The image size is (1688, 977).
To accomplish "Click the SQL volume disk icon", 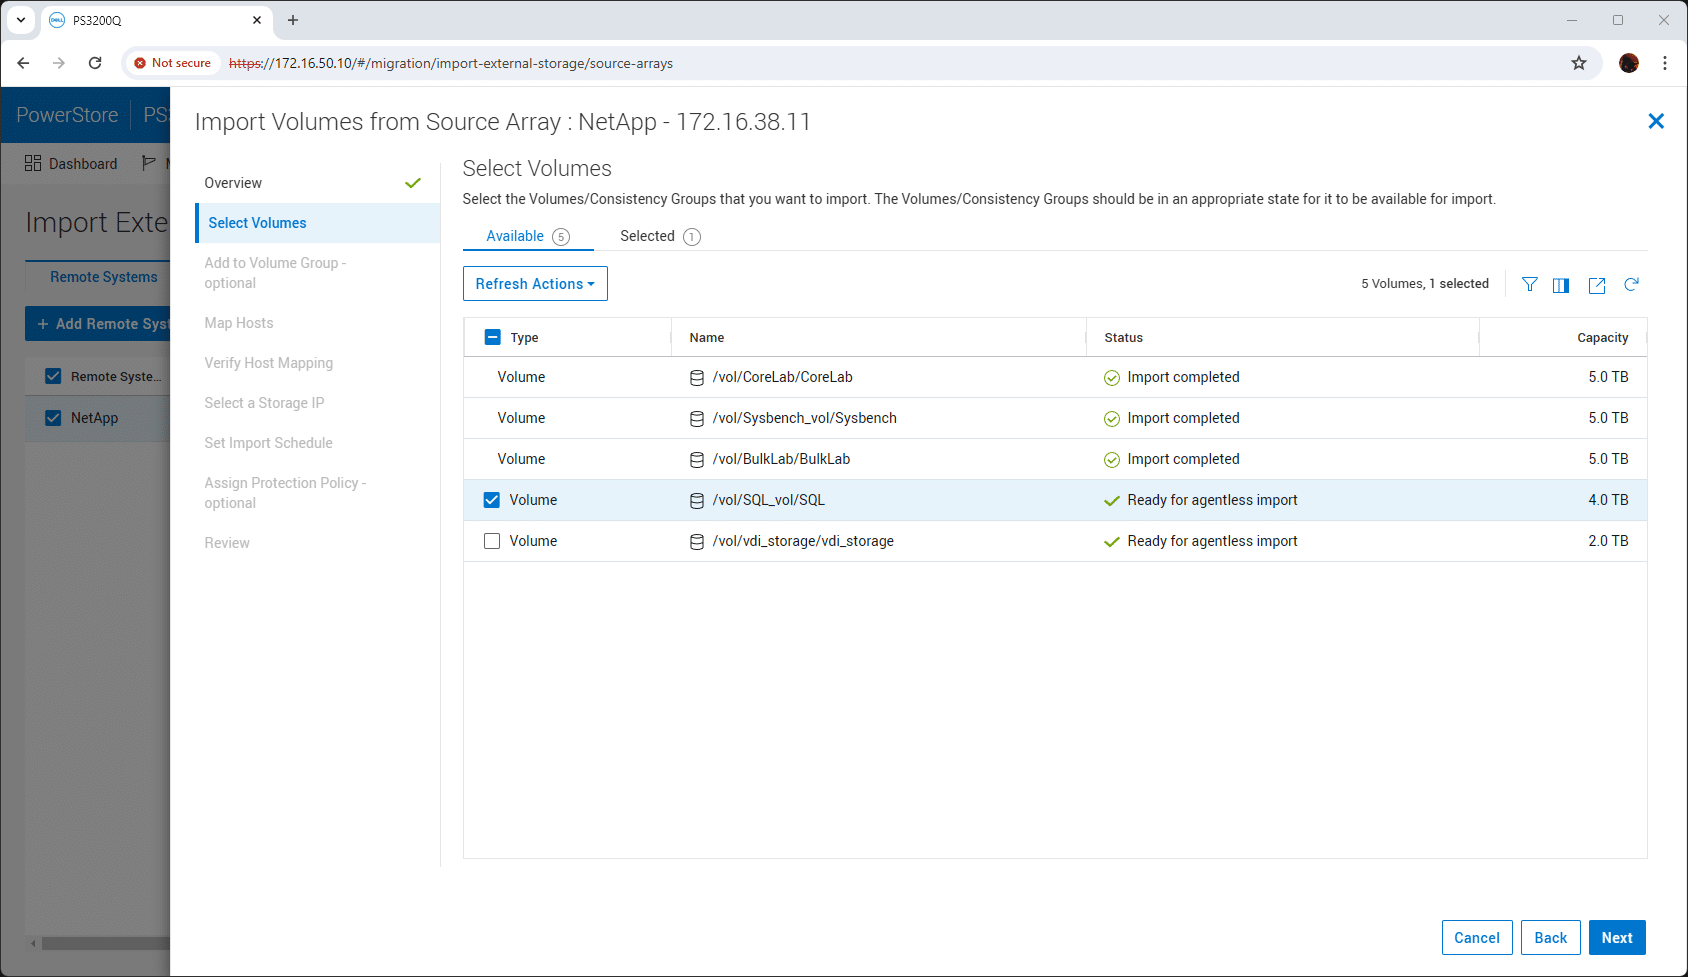I will 697,501.
